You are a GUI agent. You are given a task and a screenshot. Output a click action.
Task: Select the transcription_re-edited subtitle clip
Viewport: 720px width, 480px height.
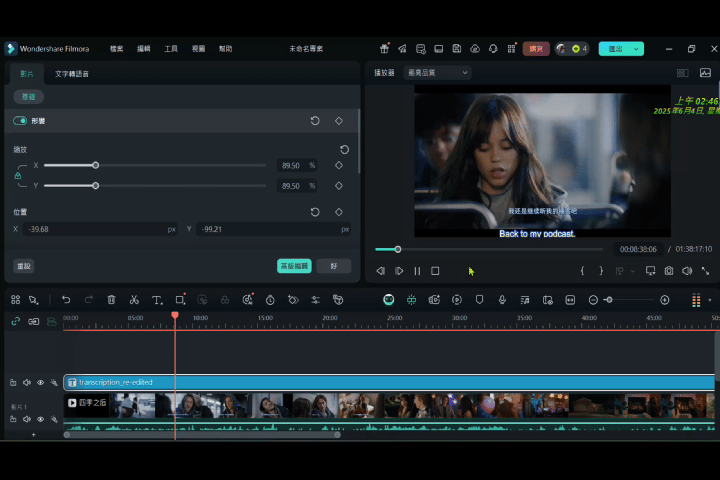(x=389, y=383)
